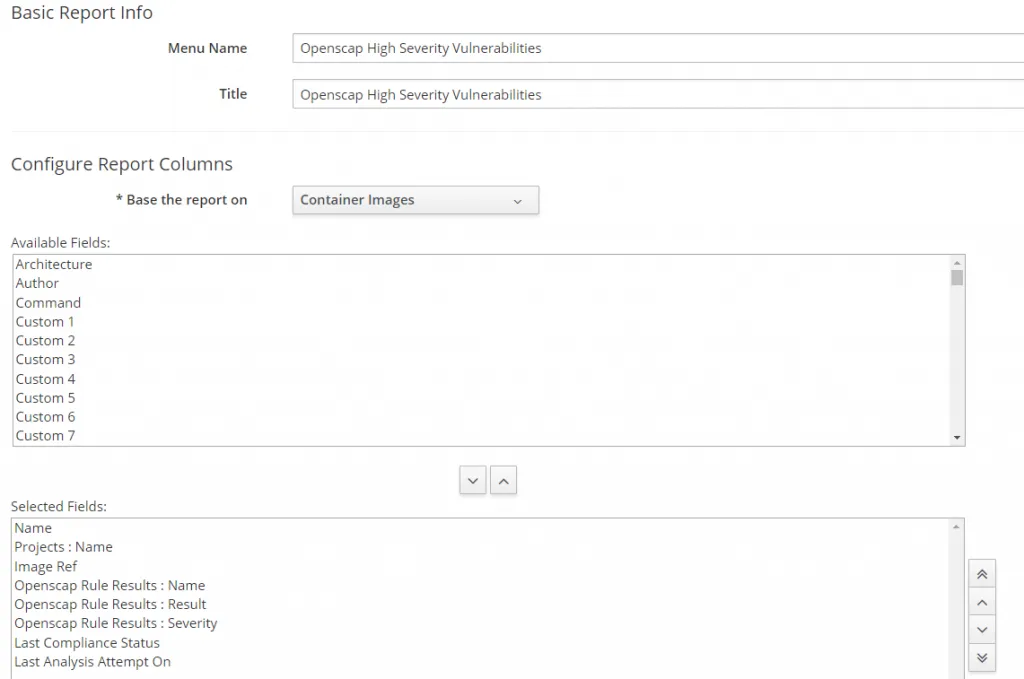Move a field up using the up-arrow button
Screen dimensions: 1024x679
(x=503, y=480)
